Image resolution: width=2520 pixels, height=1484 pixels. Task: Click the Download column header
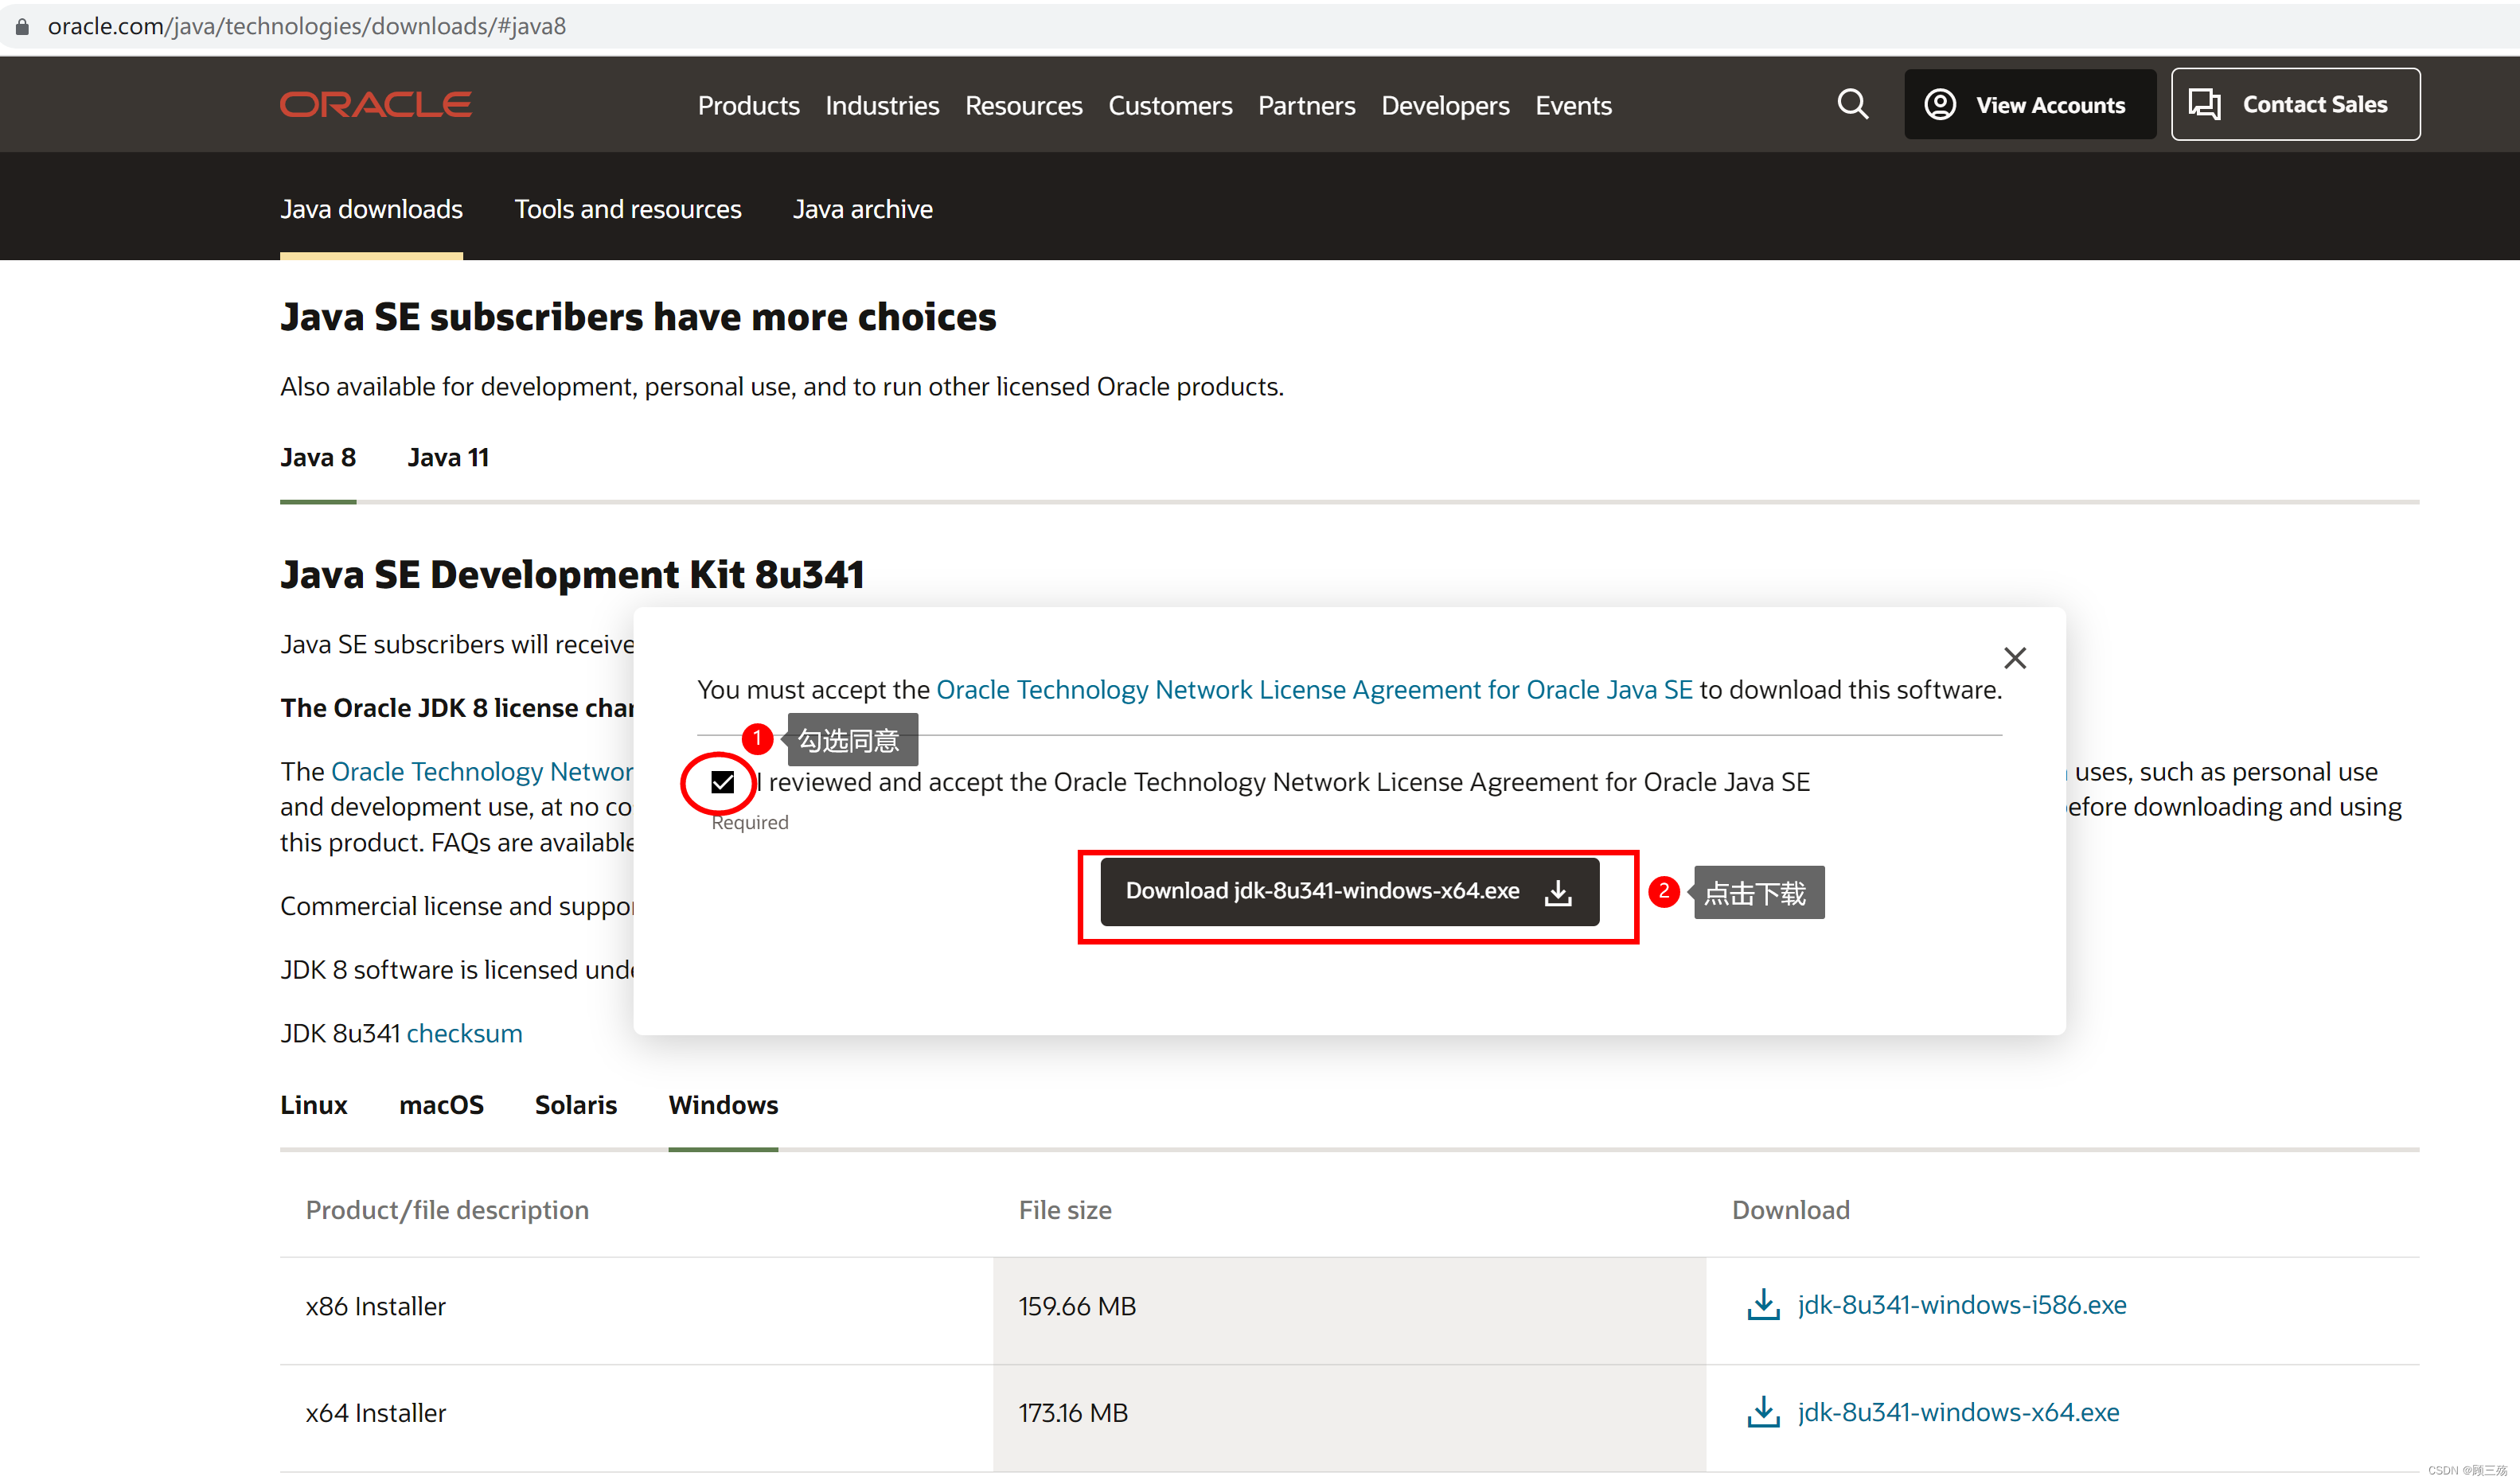1790,1210
